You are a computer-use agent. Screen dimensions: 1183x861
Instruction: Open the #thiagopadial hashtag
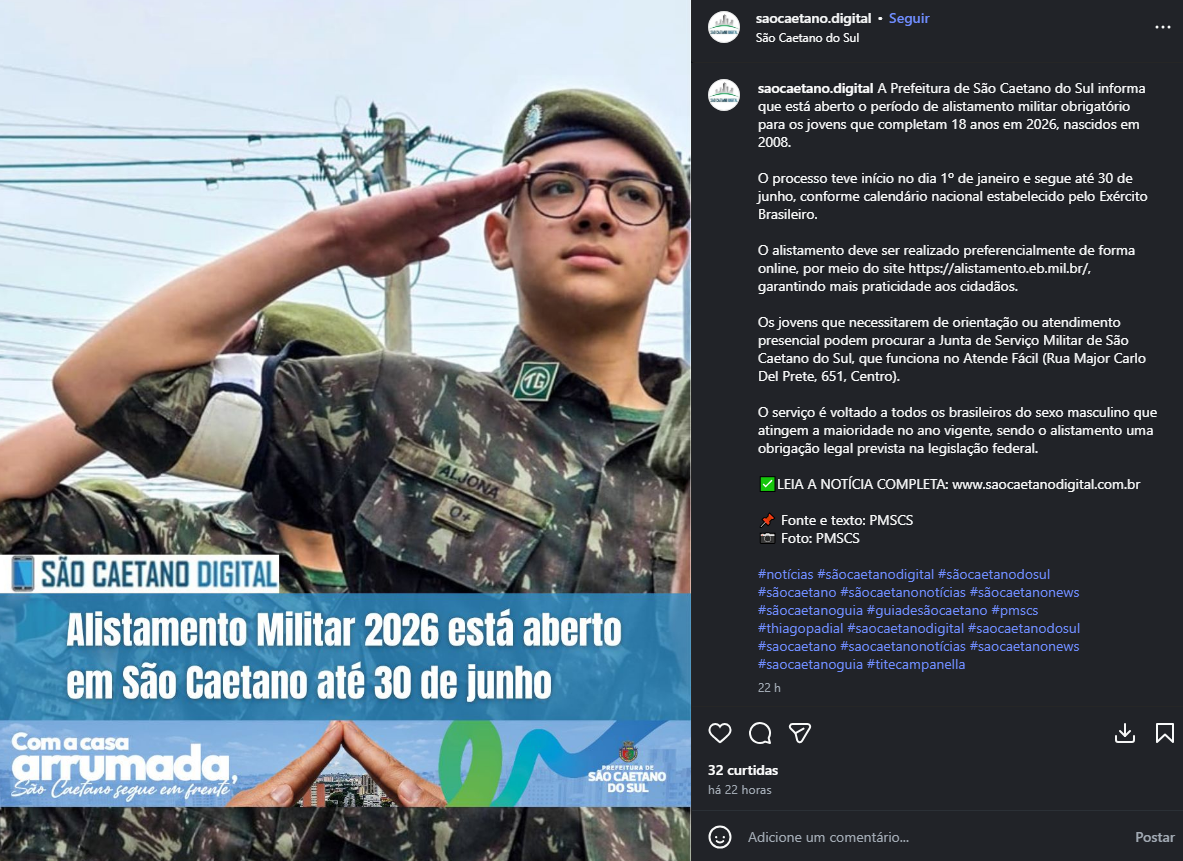pyautogui.click(x=800, y=629)
